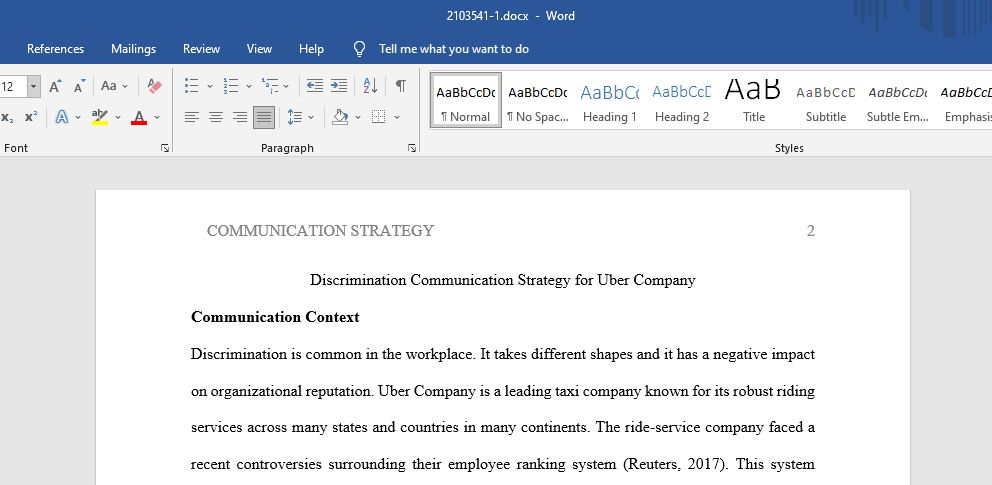Open Change Case Aa menu

114,86
